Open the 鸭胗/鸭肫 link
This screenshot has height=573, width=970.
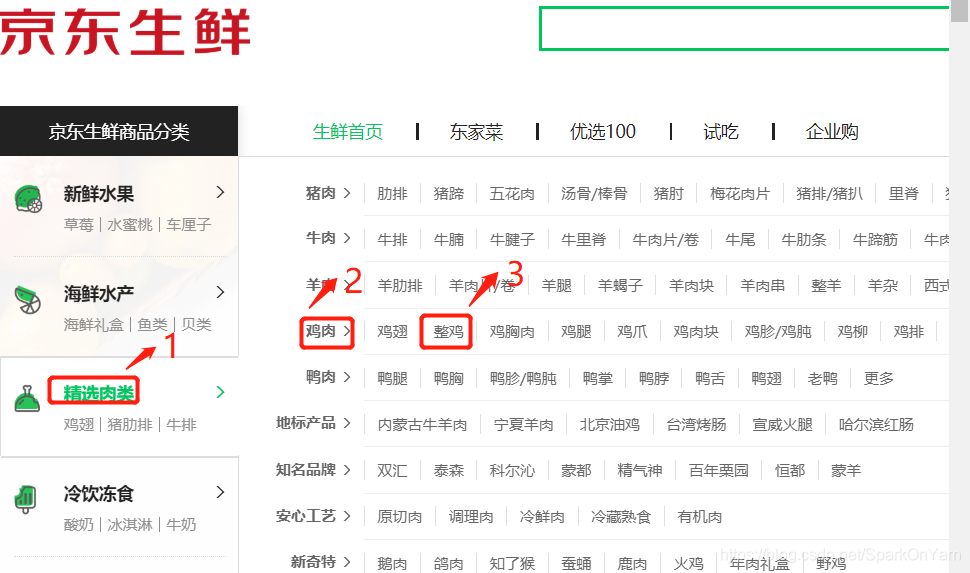pos(523,378)
